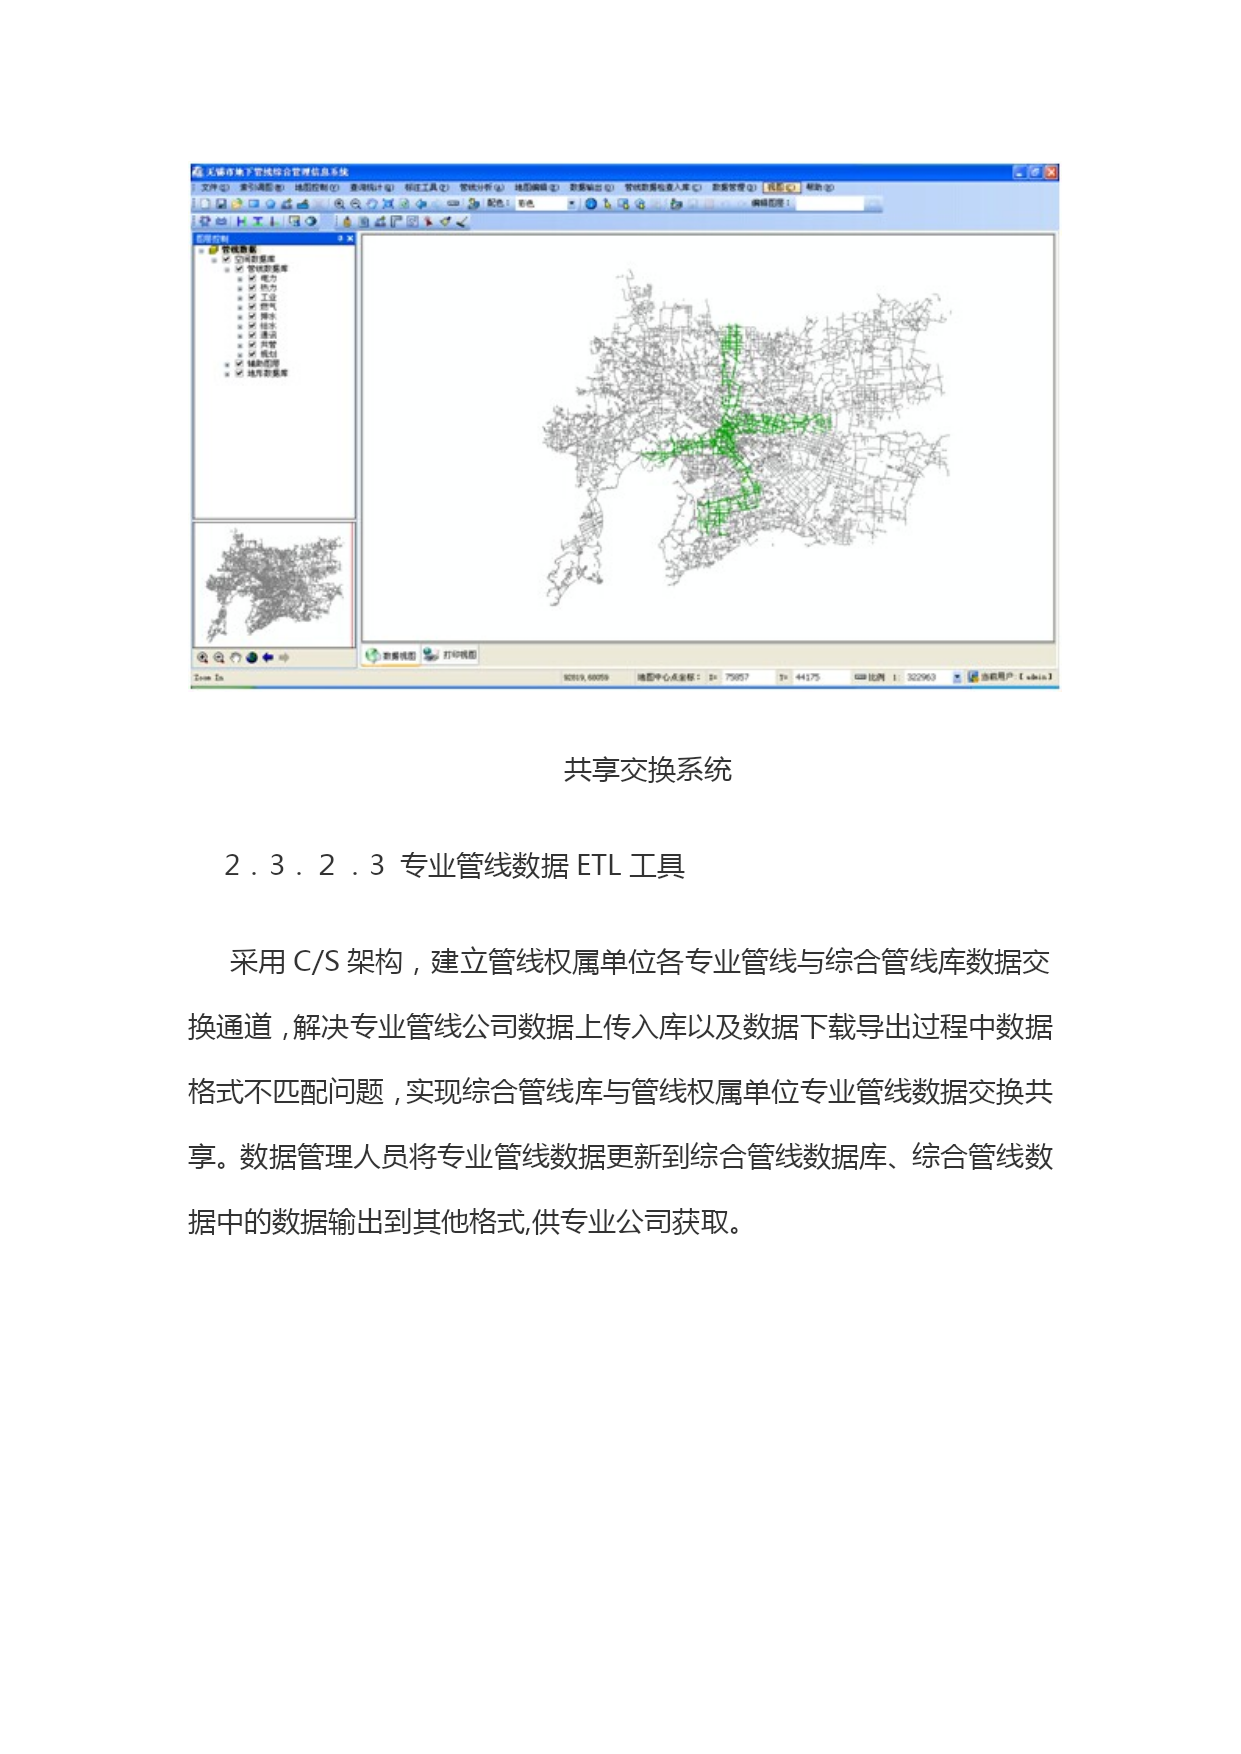
Task: Click the 编辑图层 input field
Action: 829,204
